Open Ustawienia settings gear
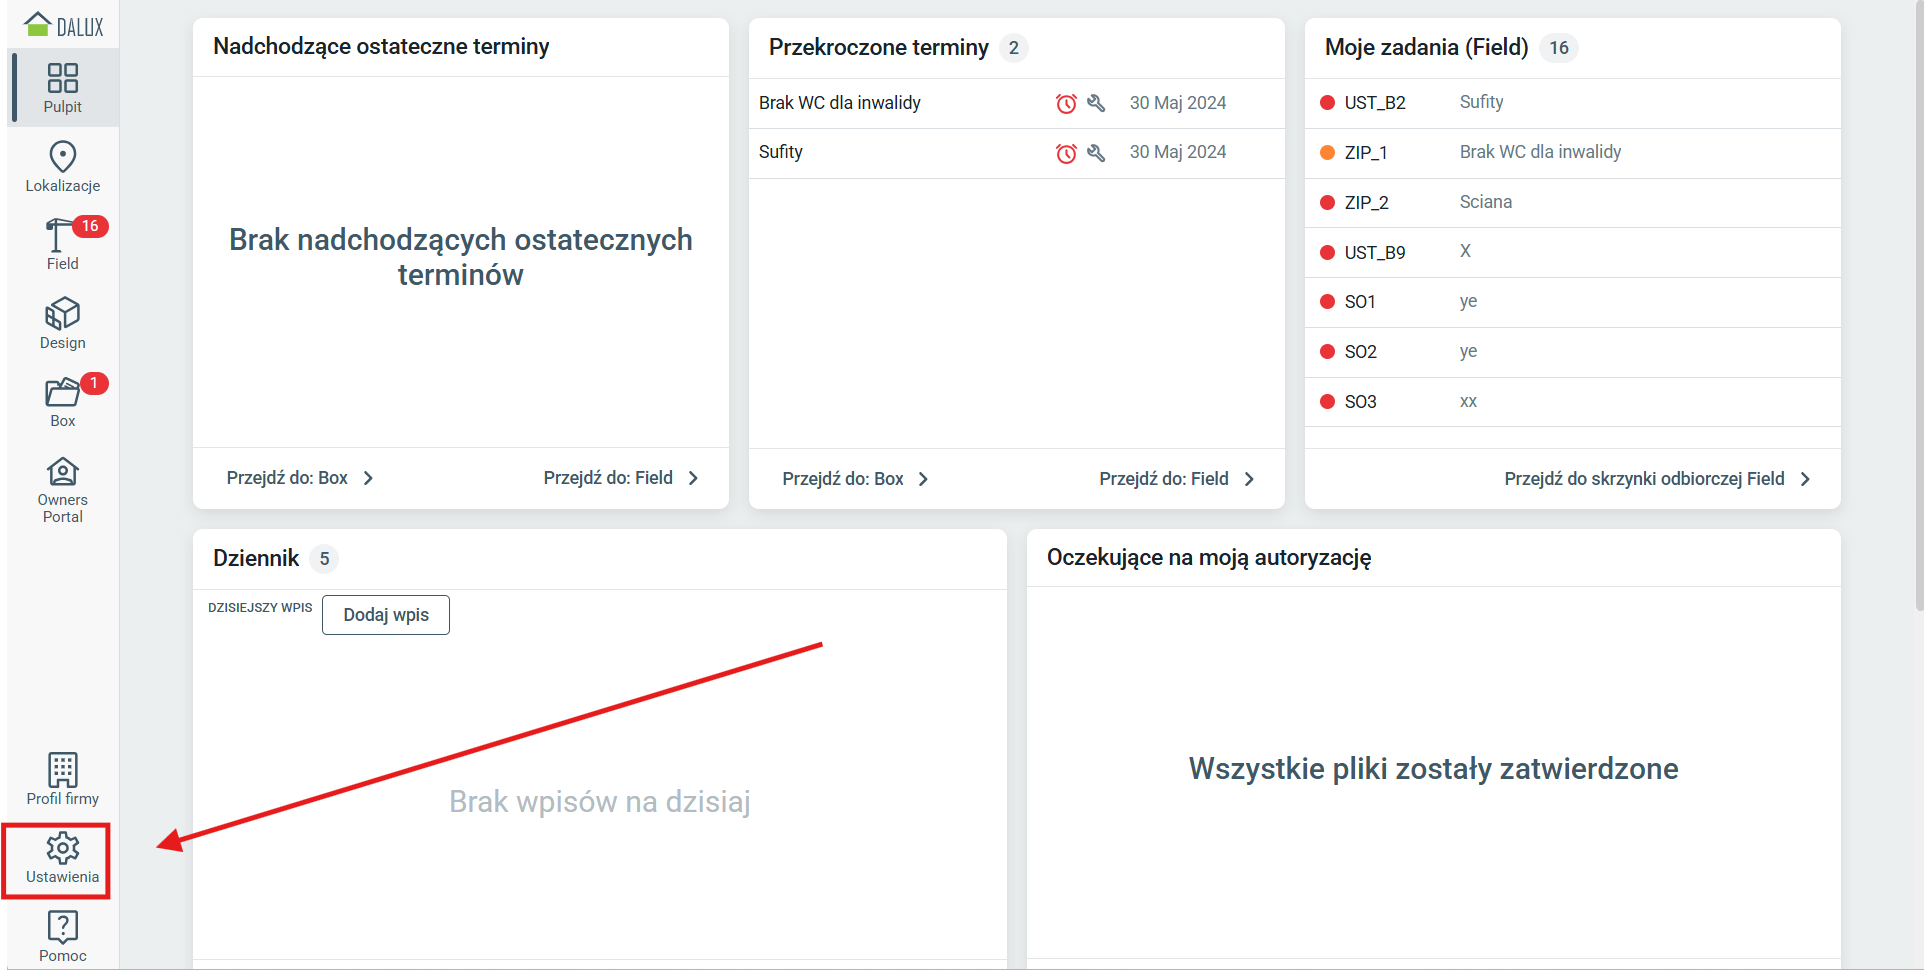1924x970 pixels. pos(62,859)
